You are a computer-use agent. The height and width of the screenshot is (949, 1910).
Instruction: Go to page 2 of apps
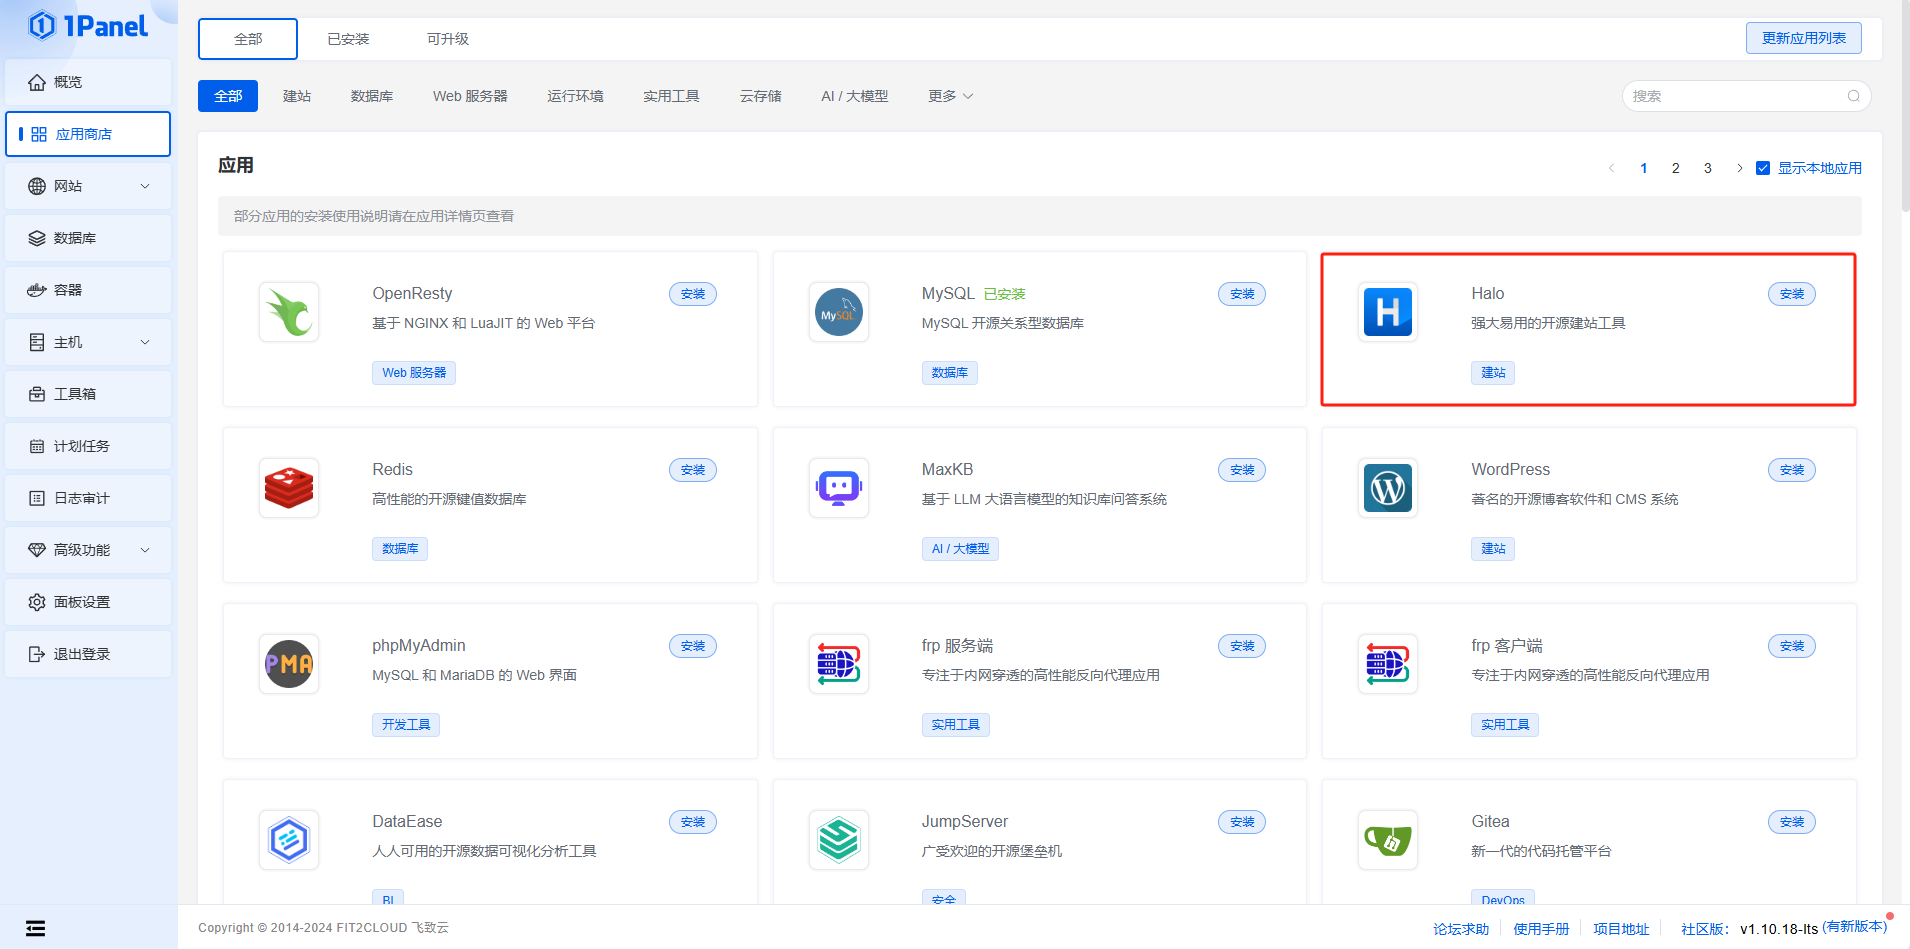(1676, 168)
